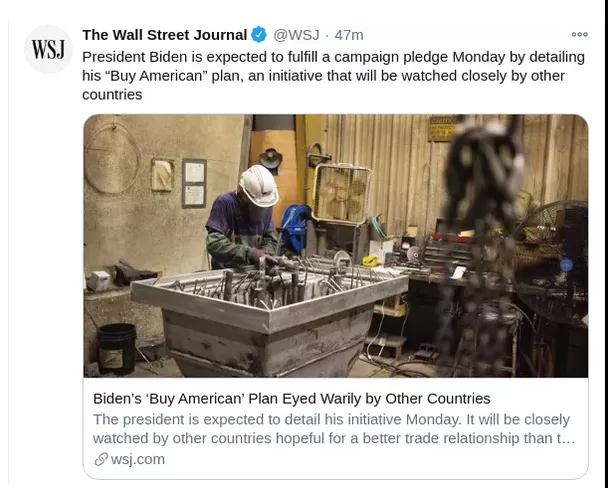608x488 pixels.
Task: Click the box fan in the article photo
Action: click(340, 194)
